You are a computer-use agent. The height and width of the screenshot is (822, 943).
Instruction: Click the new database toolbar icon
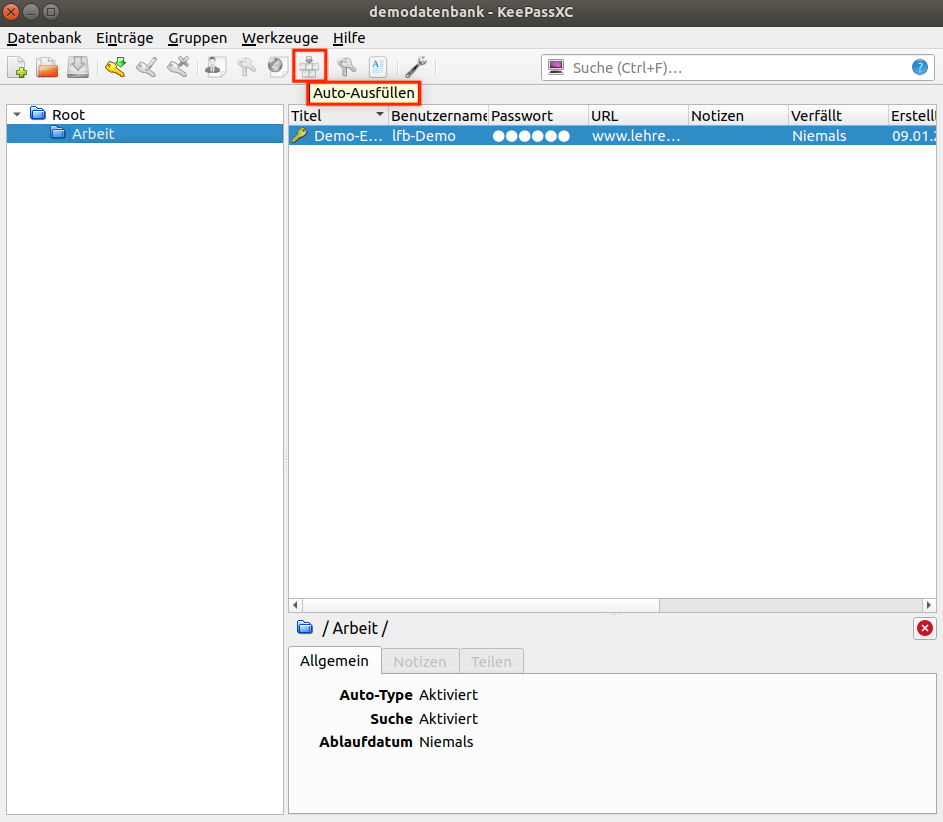click(x=18, y=68)
